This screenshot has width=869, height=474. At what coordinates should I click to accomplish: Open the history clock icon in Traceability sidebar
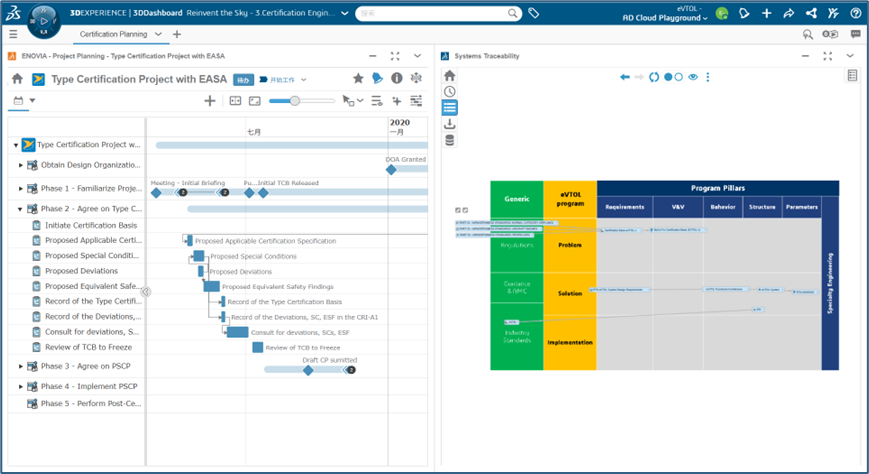pyautogui.click(x=449, y=91)
